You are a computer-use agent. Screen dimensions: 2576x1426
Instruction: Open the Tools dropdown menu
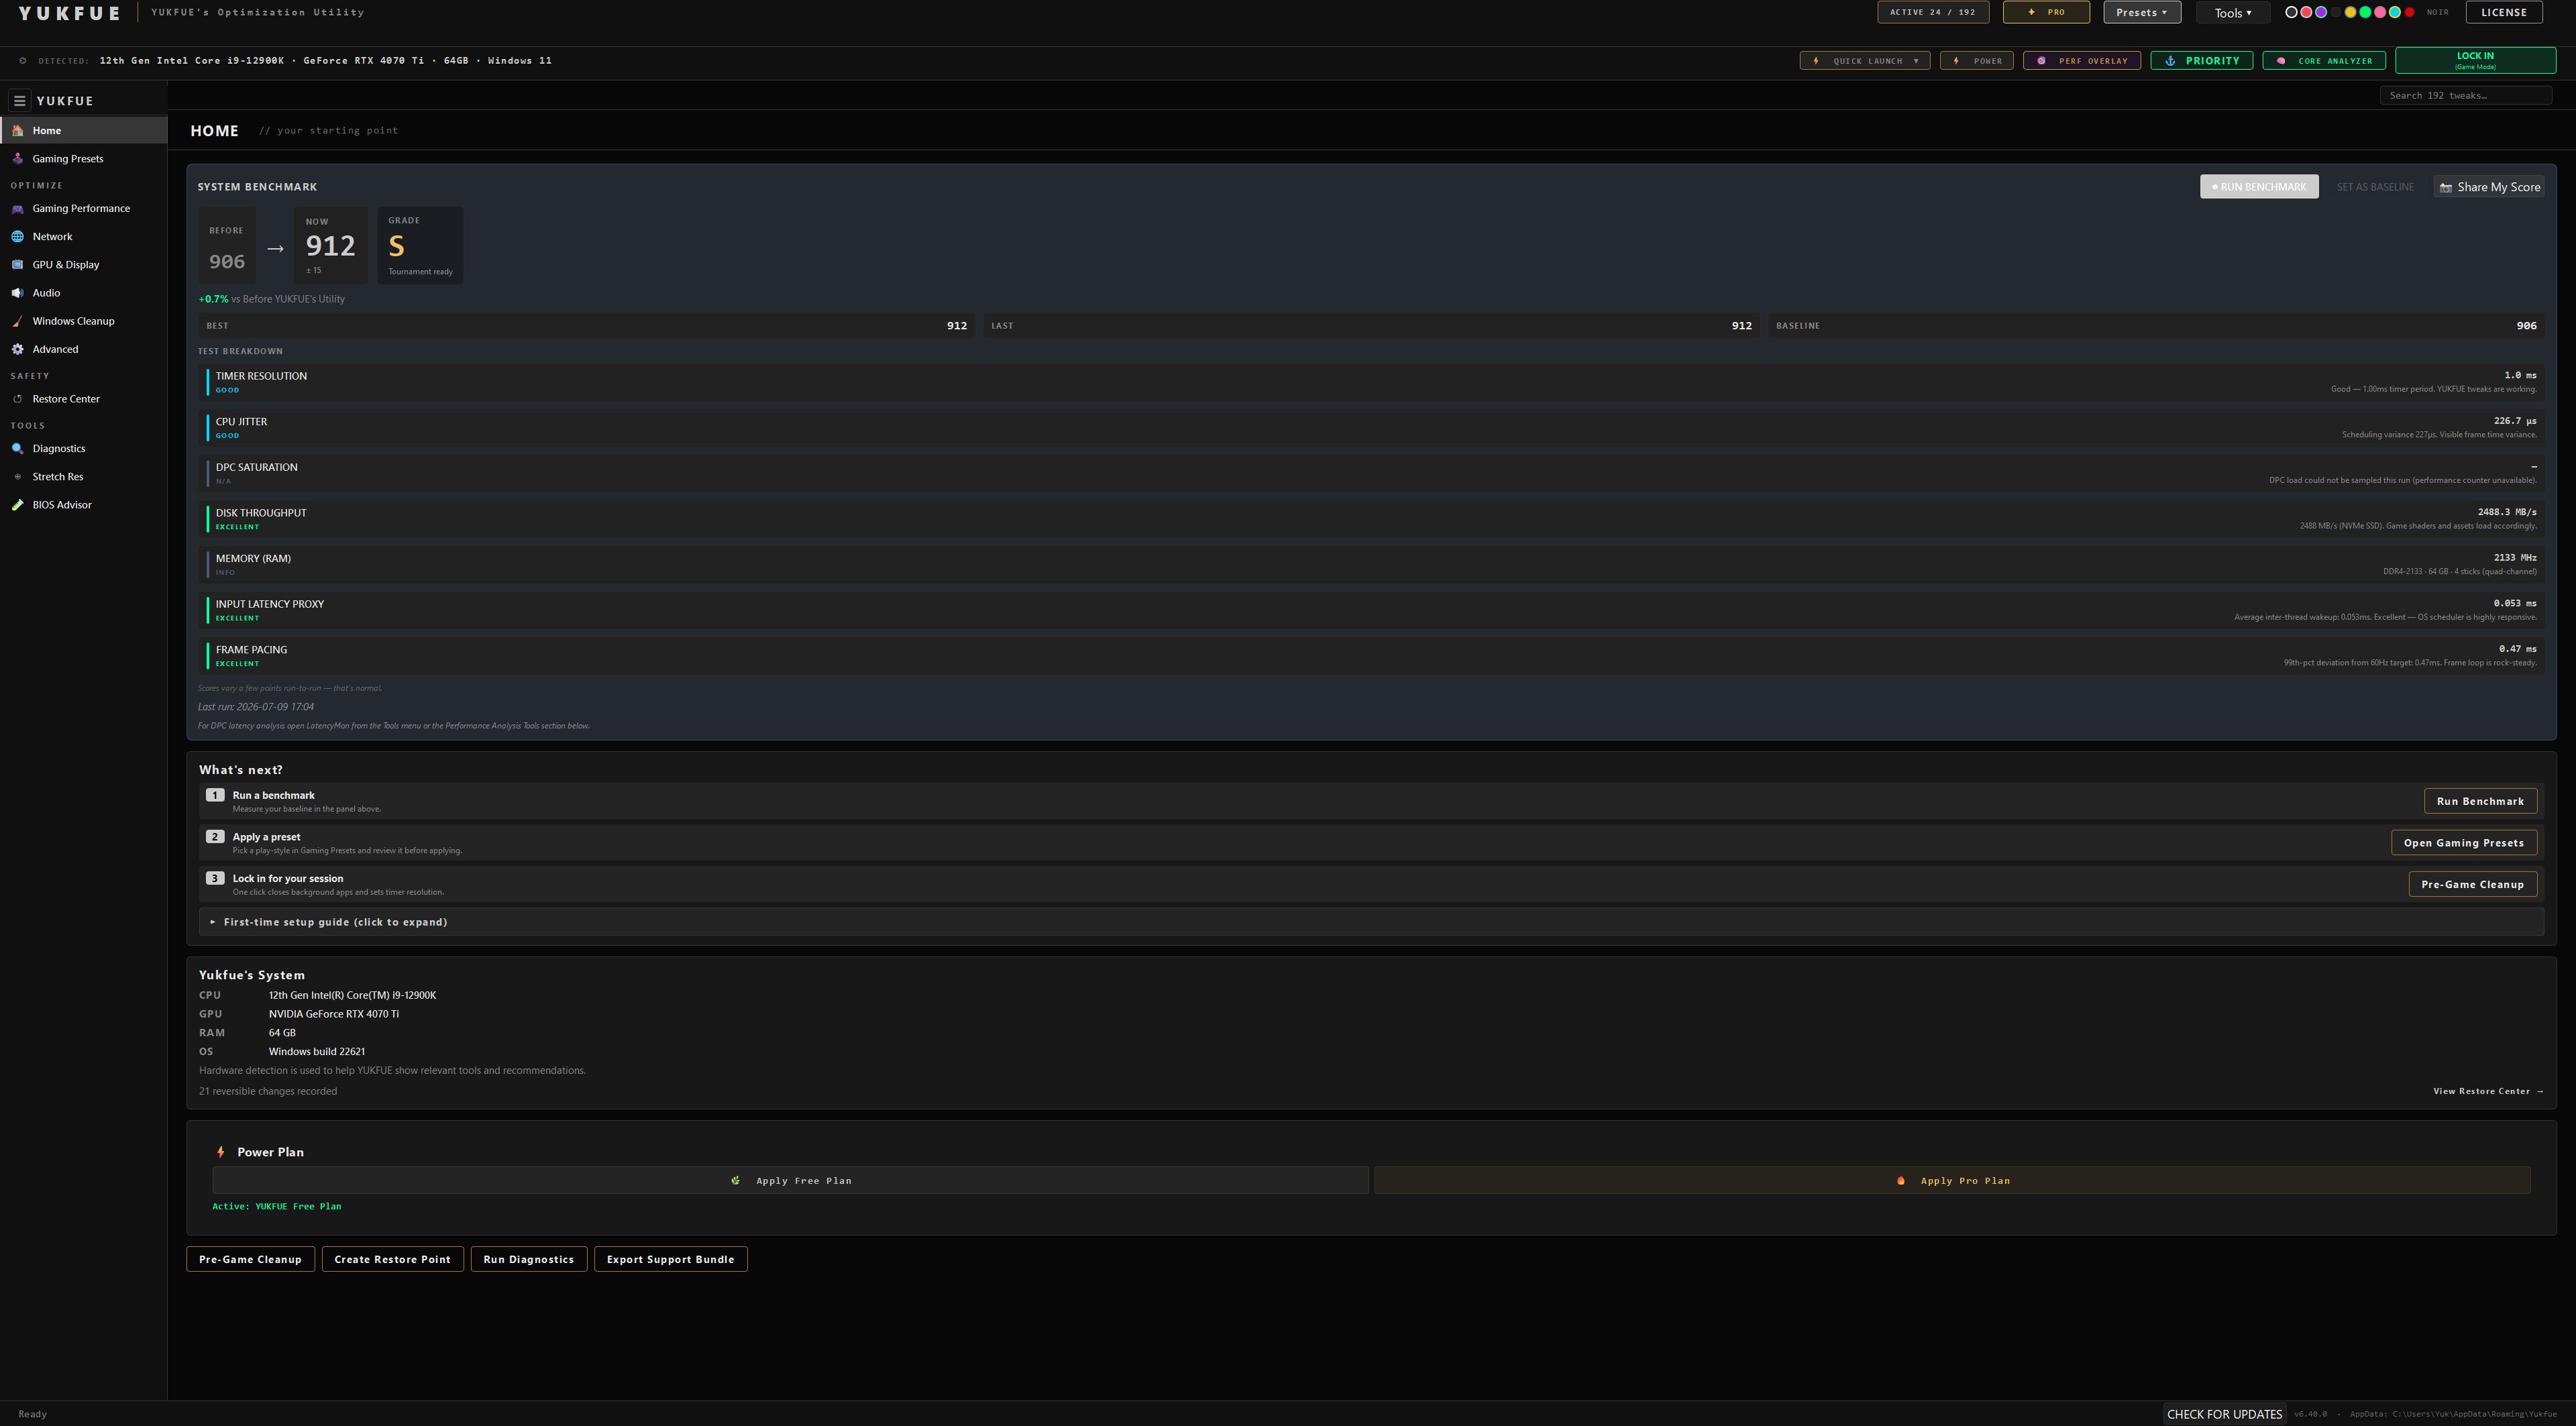click(2233, 13)
